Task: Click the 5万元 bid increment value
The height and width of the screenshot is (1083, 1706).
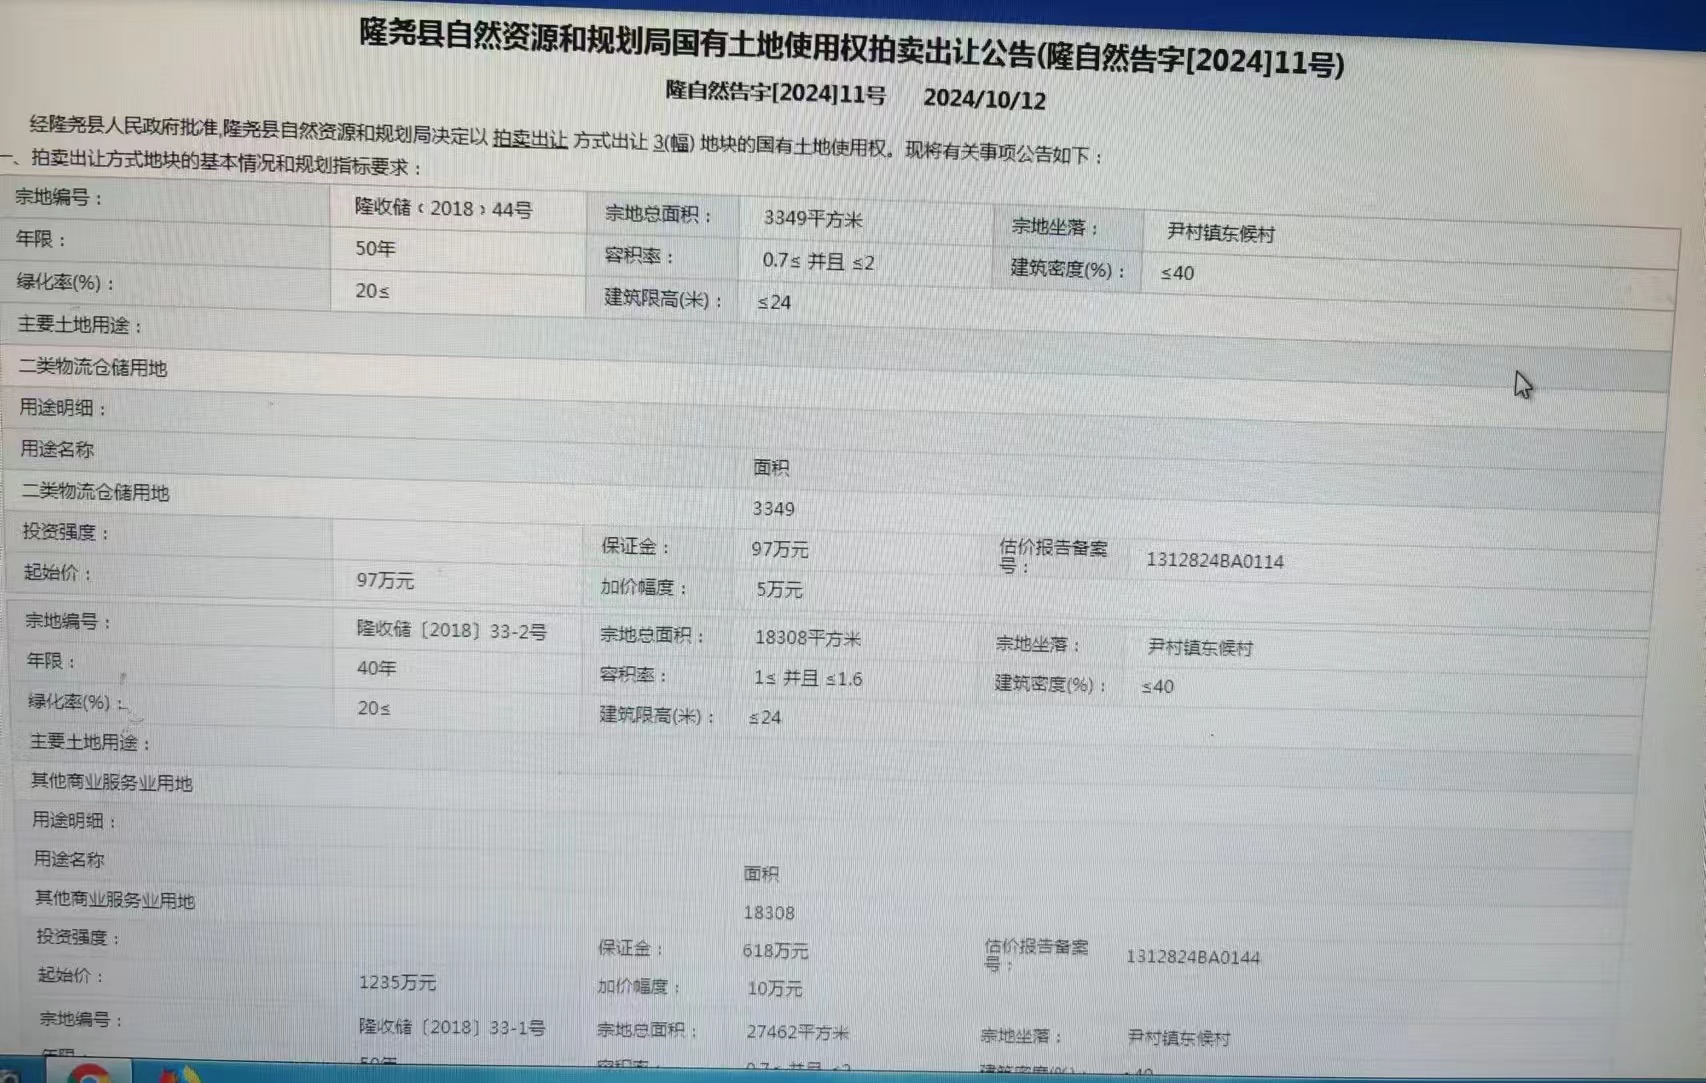Action: [779, 589]
